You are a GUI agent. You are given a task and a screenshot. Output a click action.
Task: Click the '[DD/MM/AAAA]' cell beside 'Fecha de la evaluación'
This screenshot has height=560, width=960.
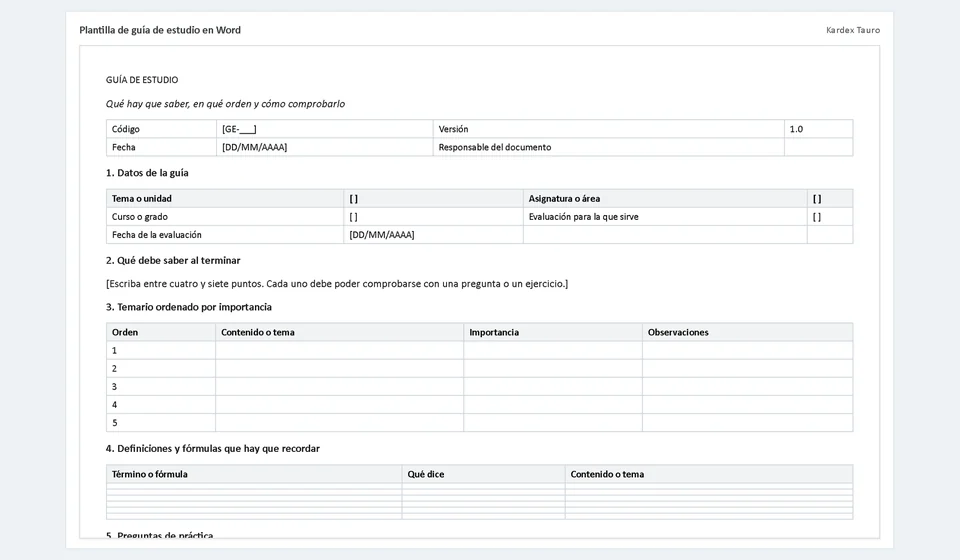tap(433, 234)
